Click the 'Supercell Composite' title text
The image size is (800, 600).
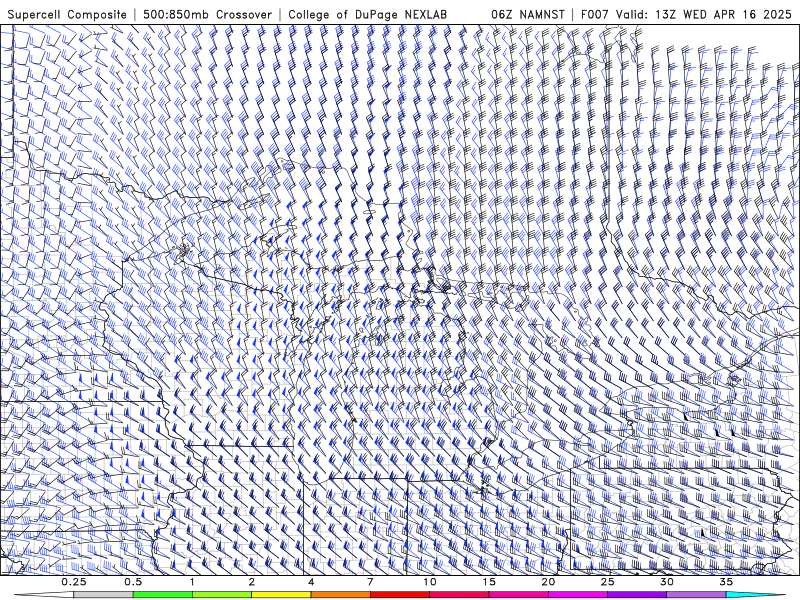click(x=67, y=14)
